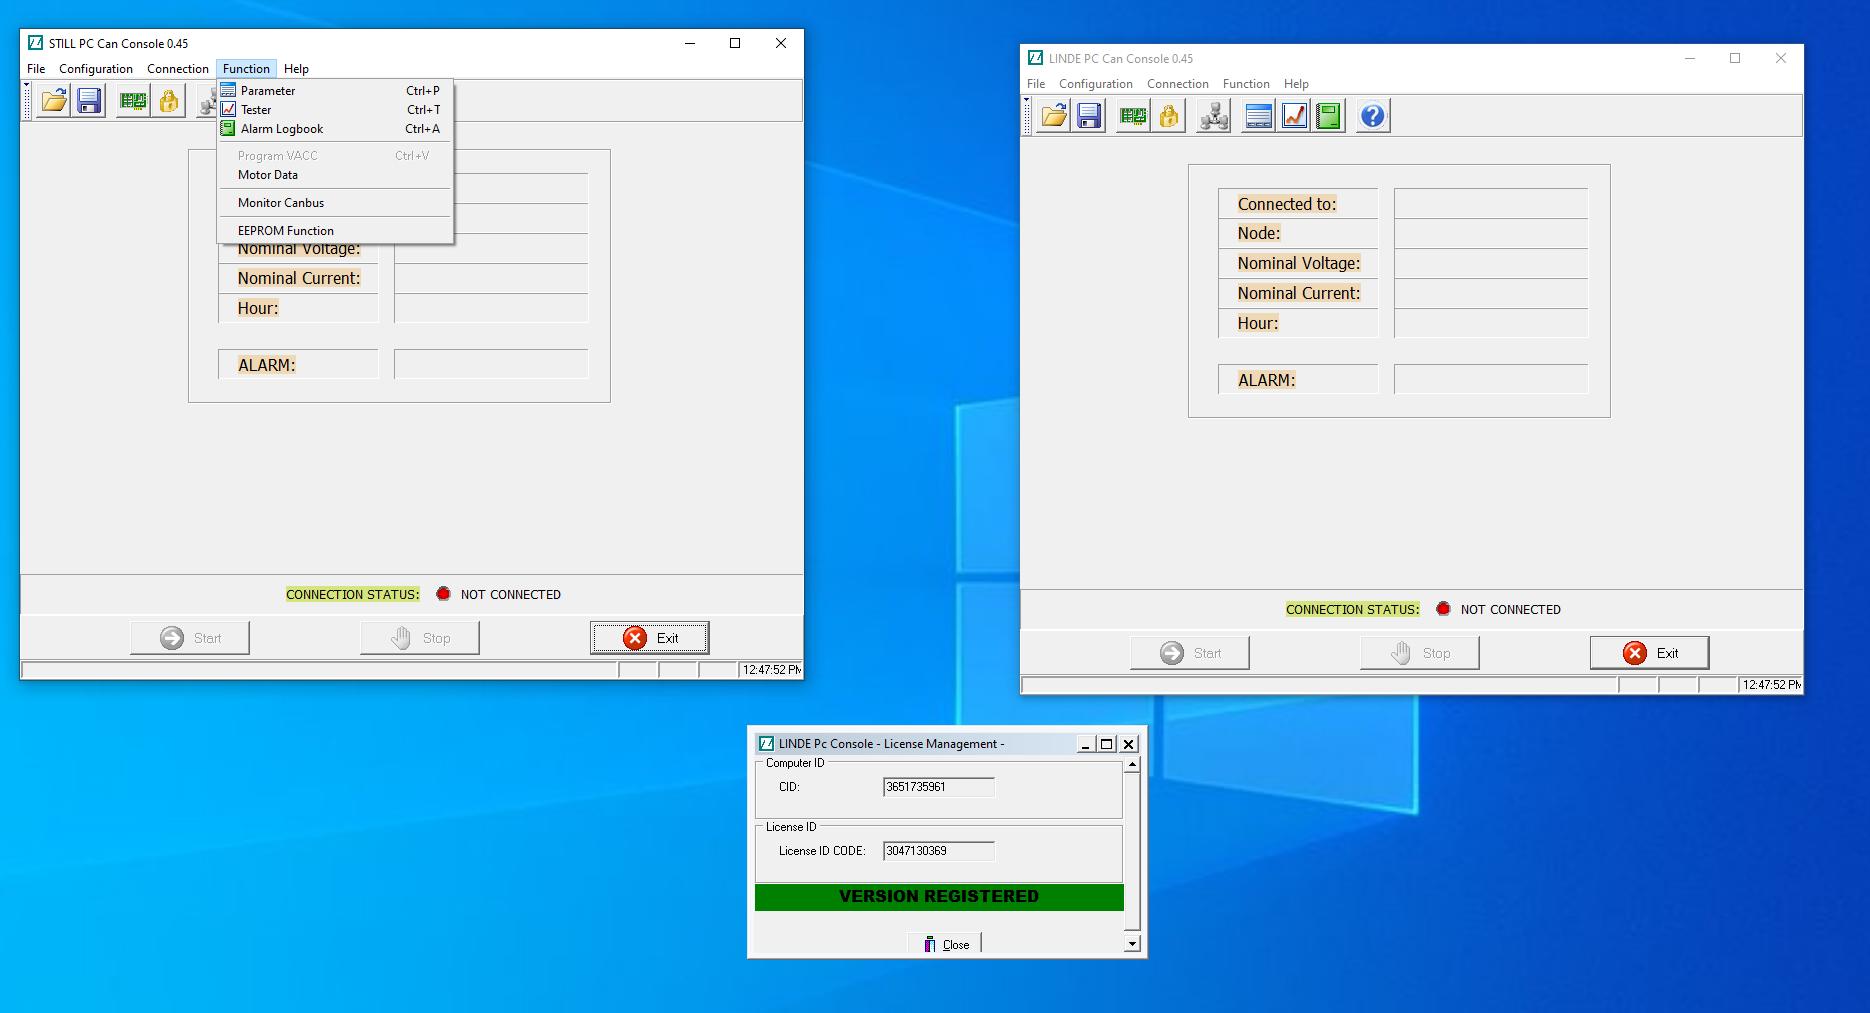This screenshot has height=1013, width=1870.
Task: Click ALARM value field in STILL console
Action: 491,365
